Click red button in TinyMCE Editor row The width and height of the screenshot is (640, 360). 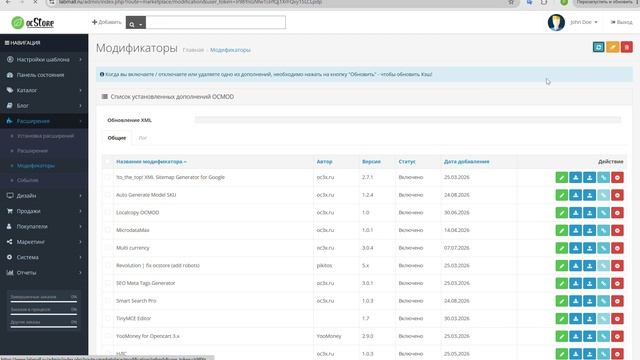pos(617,318)
